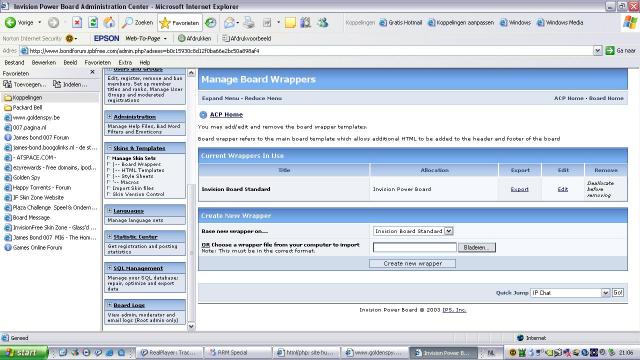The height and width of the screenshot is (360, 640).
Task: Open the Extra menu
Action: click(125, 62)
